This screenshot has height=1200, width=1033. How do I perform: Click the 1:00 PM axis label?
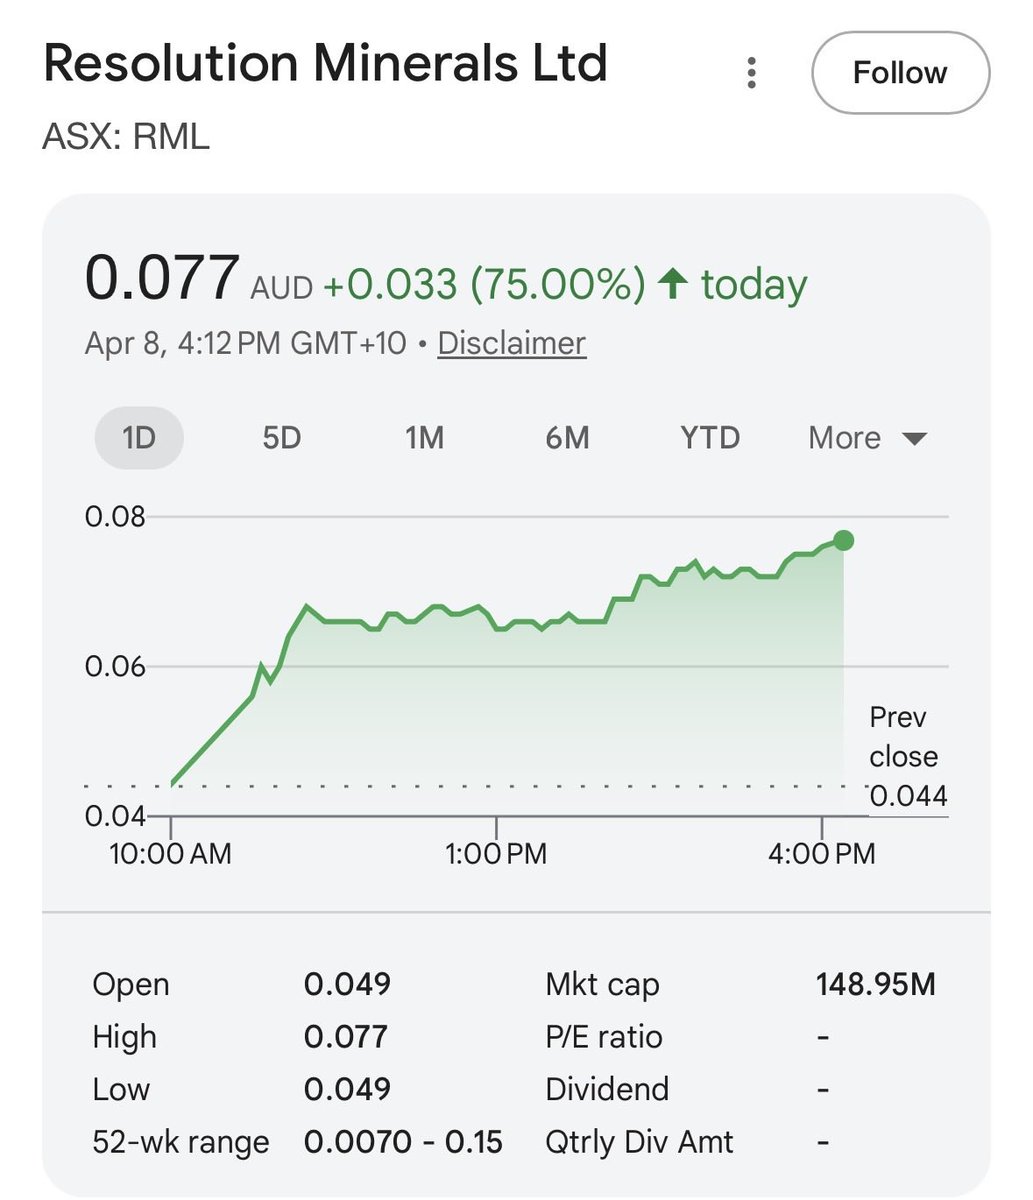pyautogui.click(x=496, y=853)
